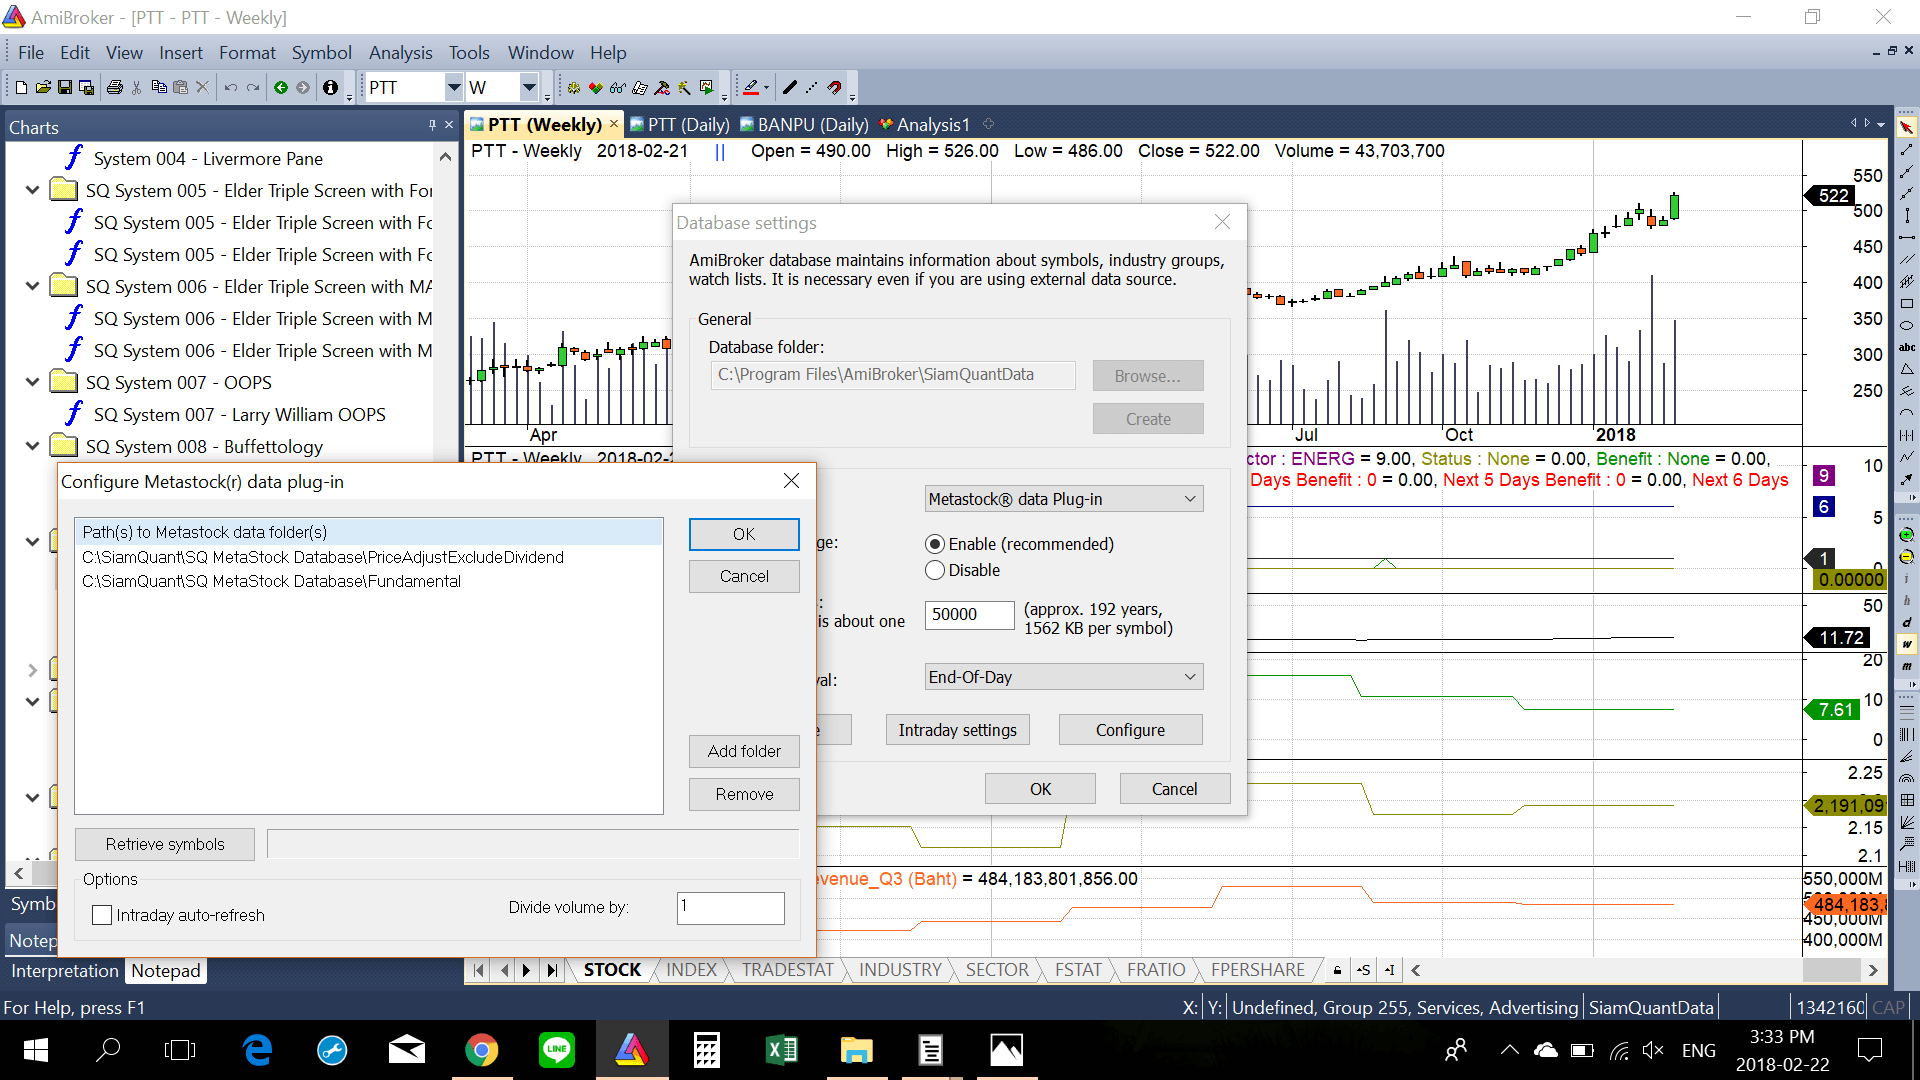Open the Analysis menu

400,53
